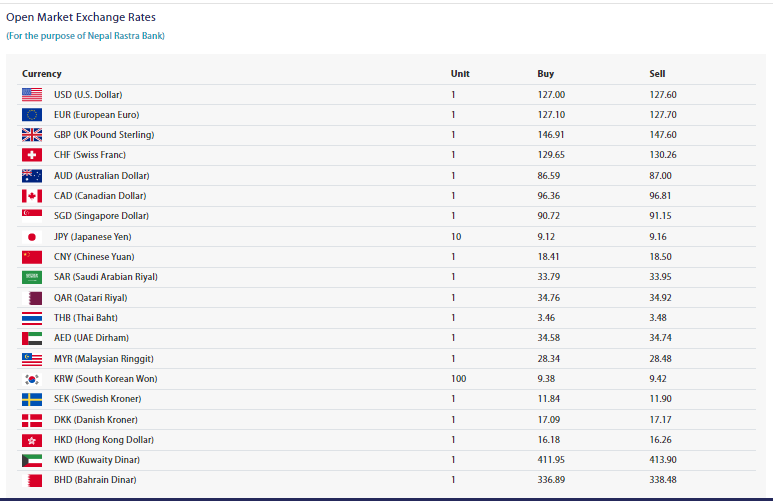Image resolution: width=773 pixels, height=501 pixels.
Task: Click the Japanese flag icon
Action: click(32, 237)
